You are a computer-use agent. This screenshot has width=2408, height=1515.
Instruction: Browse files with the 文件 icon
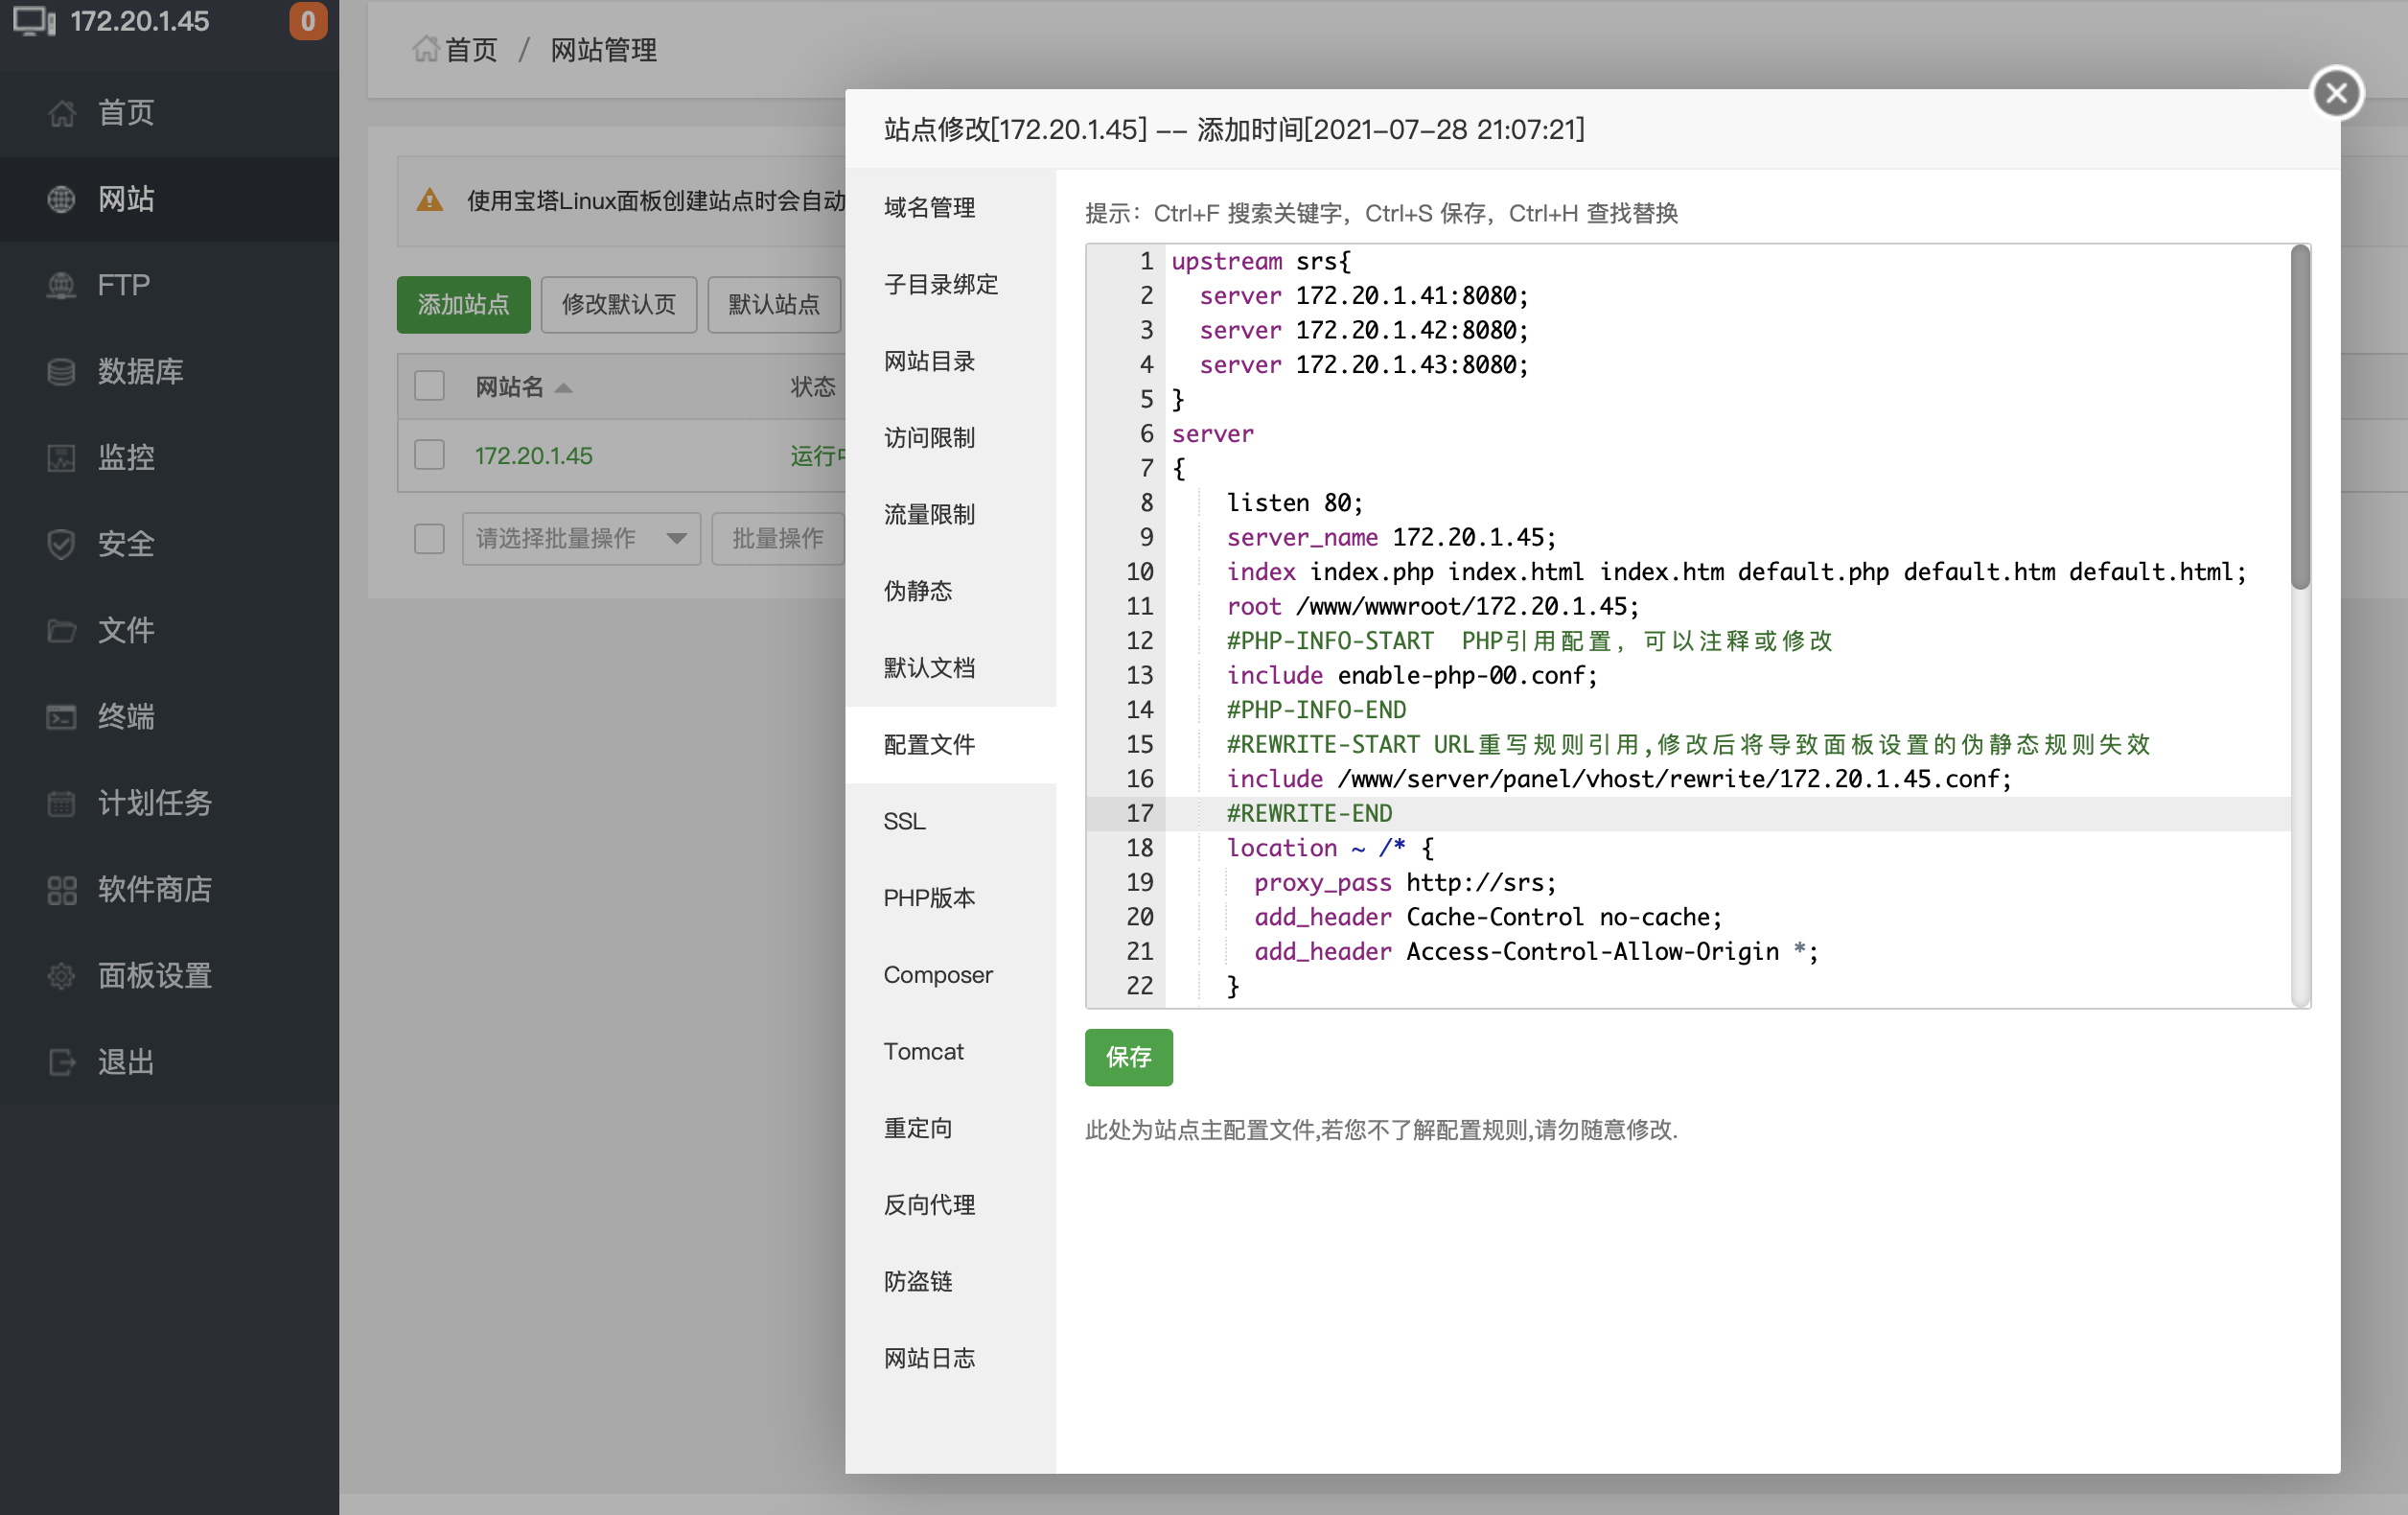point(126,630)
